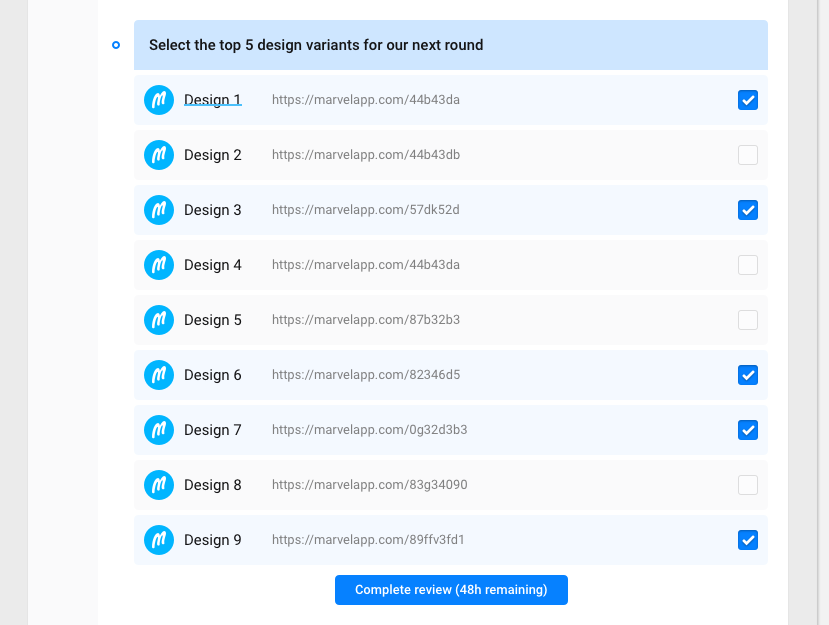
Task: Check the Design 2 checkbox
Action: click(748, 155)
